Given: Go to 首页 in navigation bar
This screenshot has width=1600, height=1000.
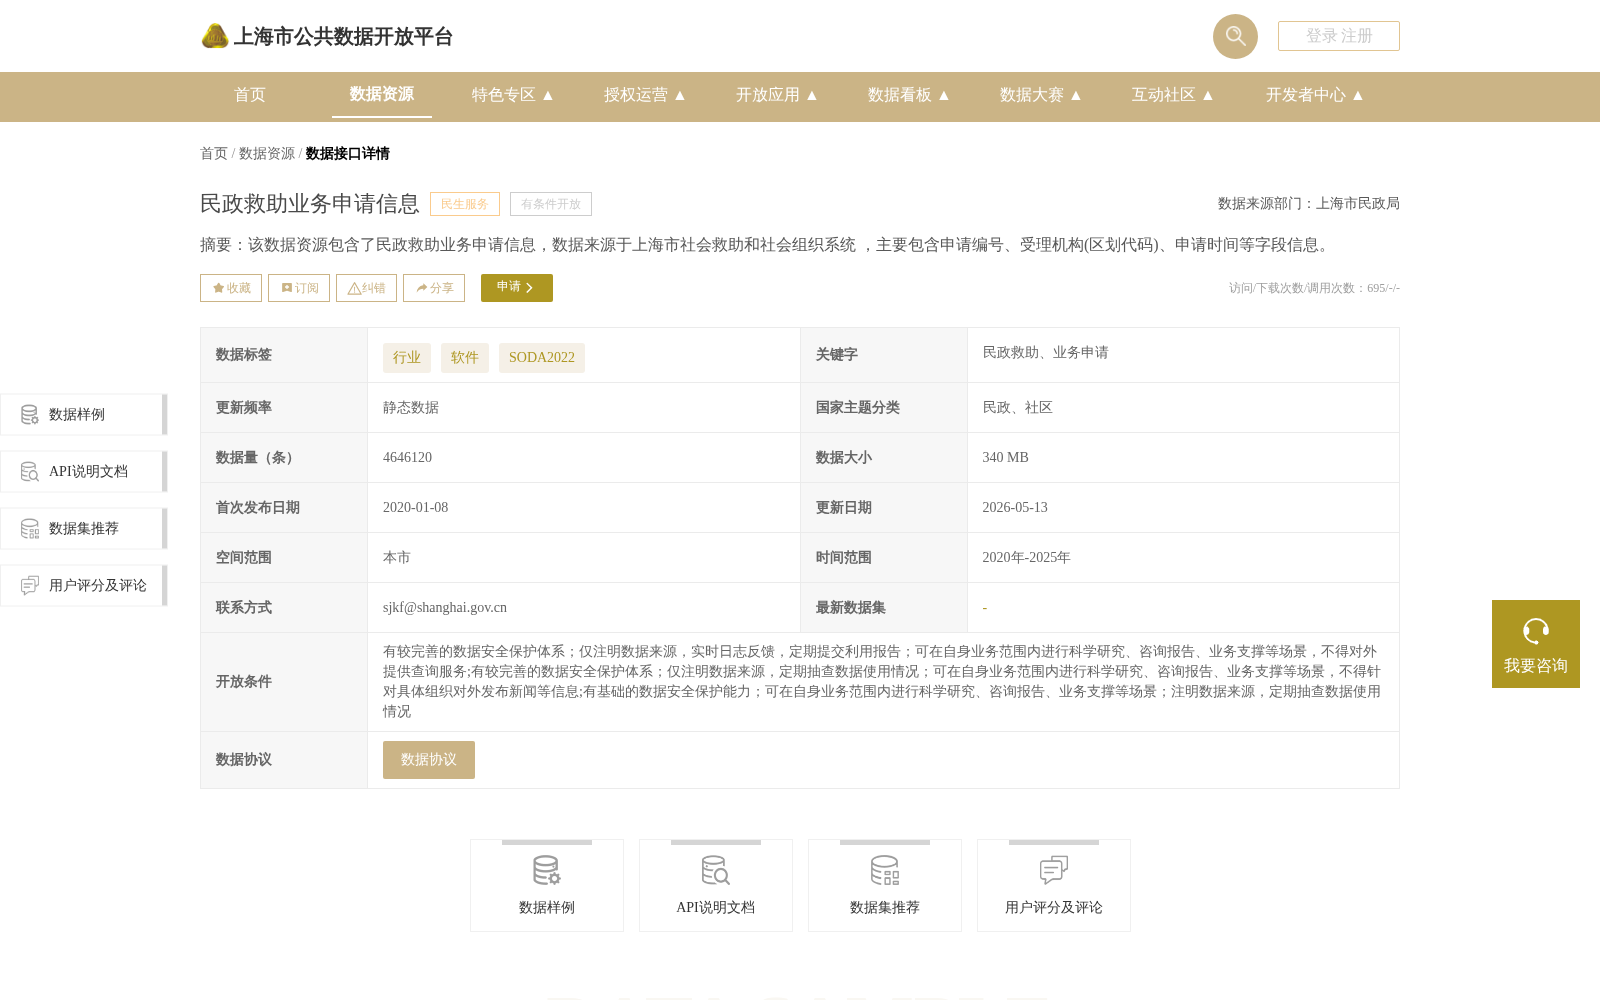Looking at the screenshot, I should pos(250,95).
